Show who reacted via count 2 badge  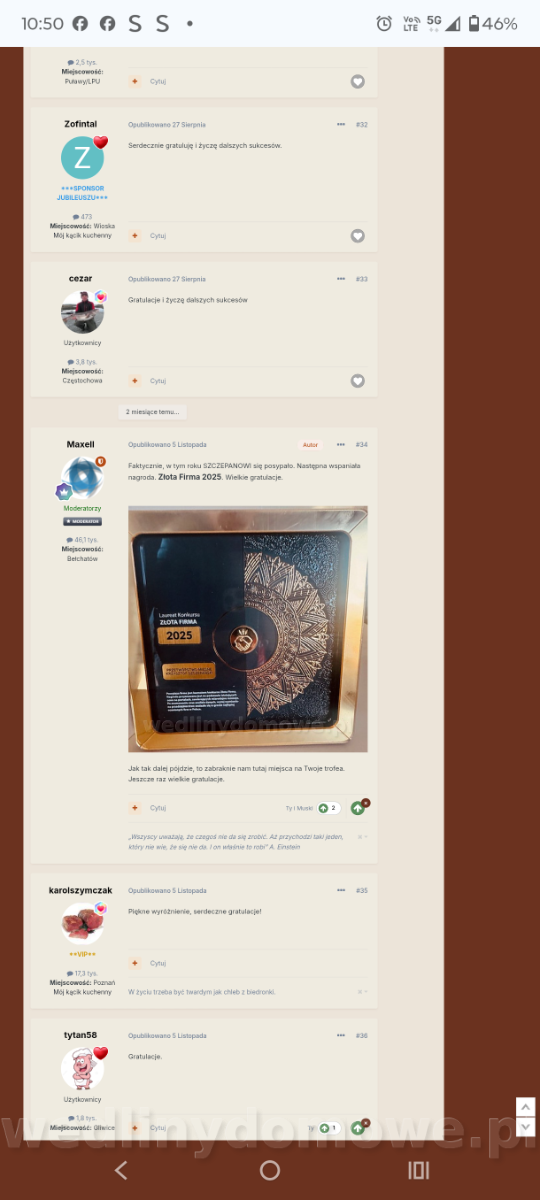[x=329, y=808]
